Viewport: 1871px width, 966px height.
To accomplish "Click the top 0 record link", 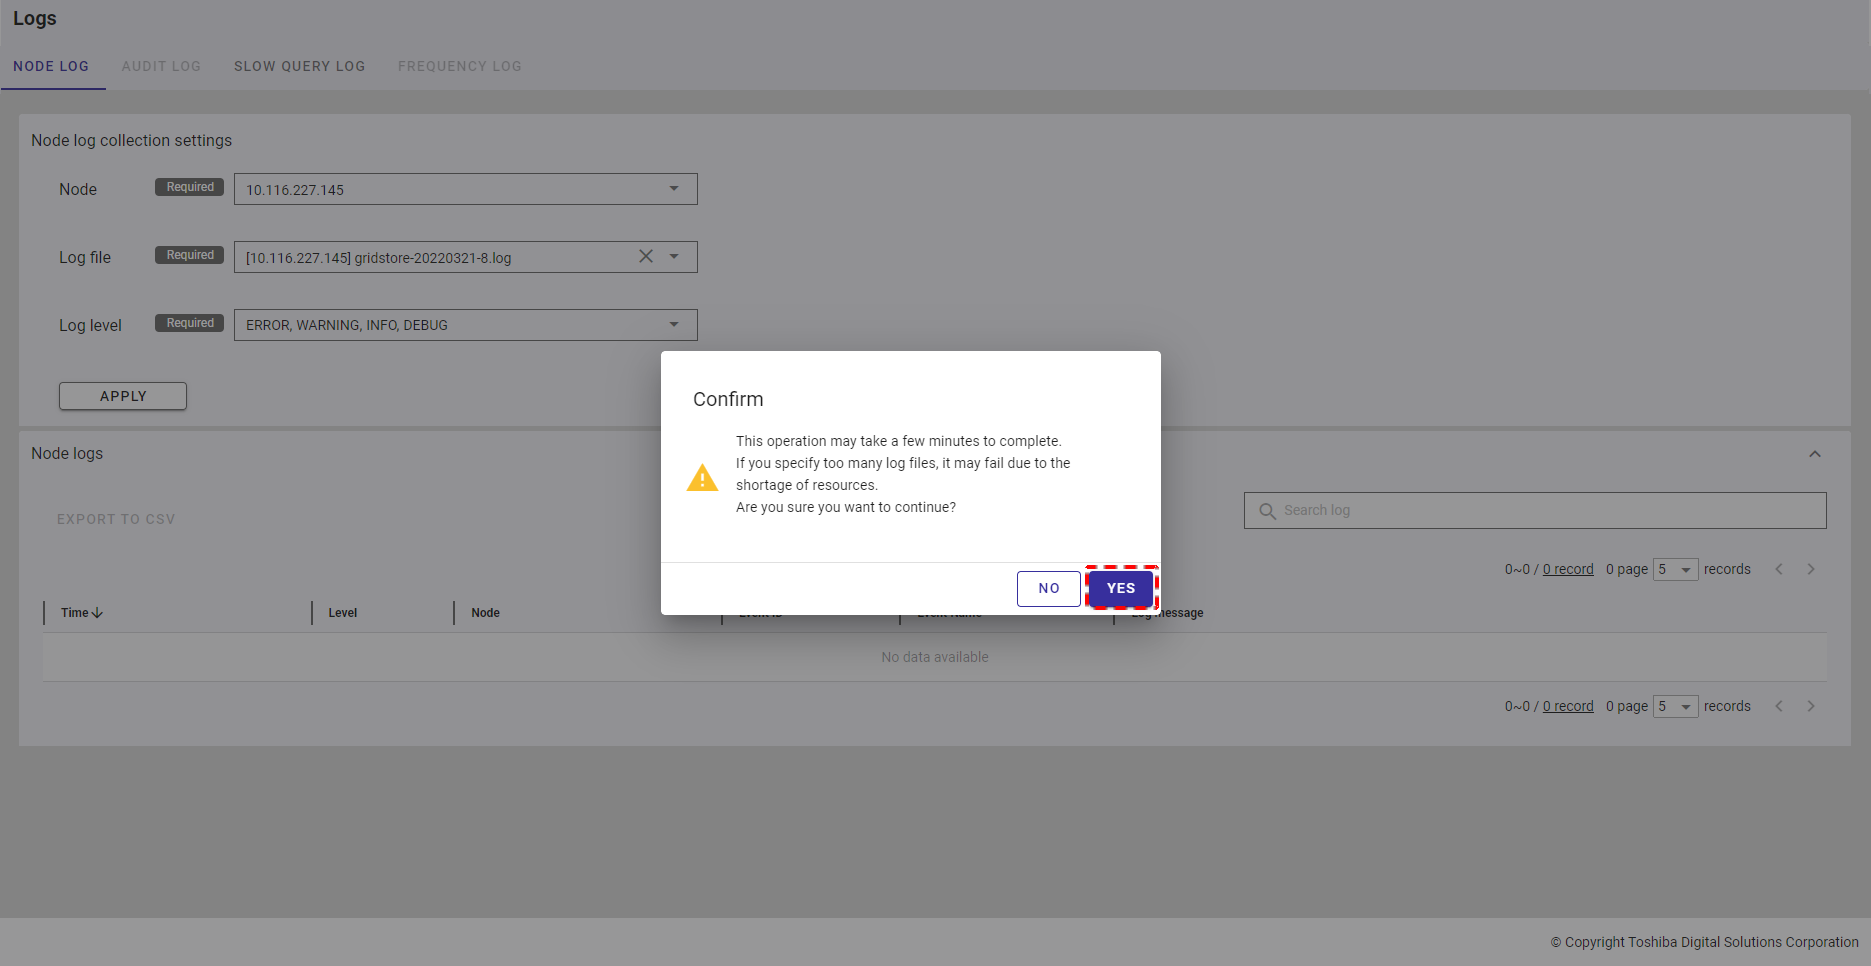I will (1568, 569).
